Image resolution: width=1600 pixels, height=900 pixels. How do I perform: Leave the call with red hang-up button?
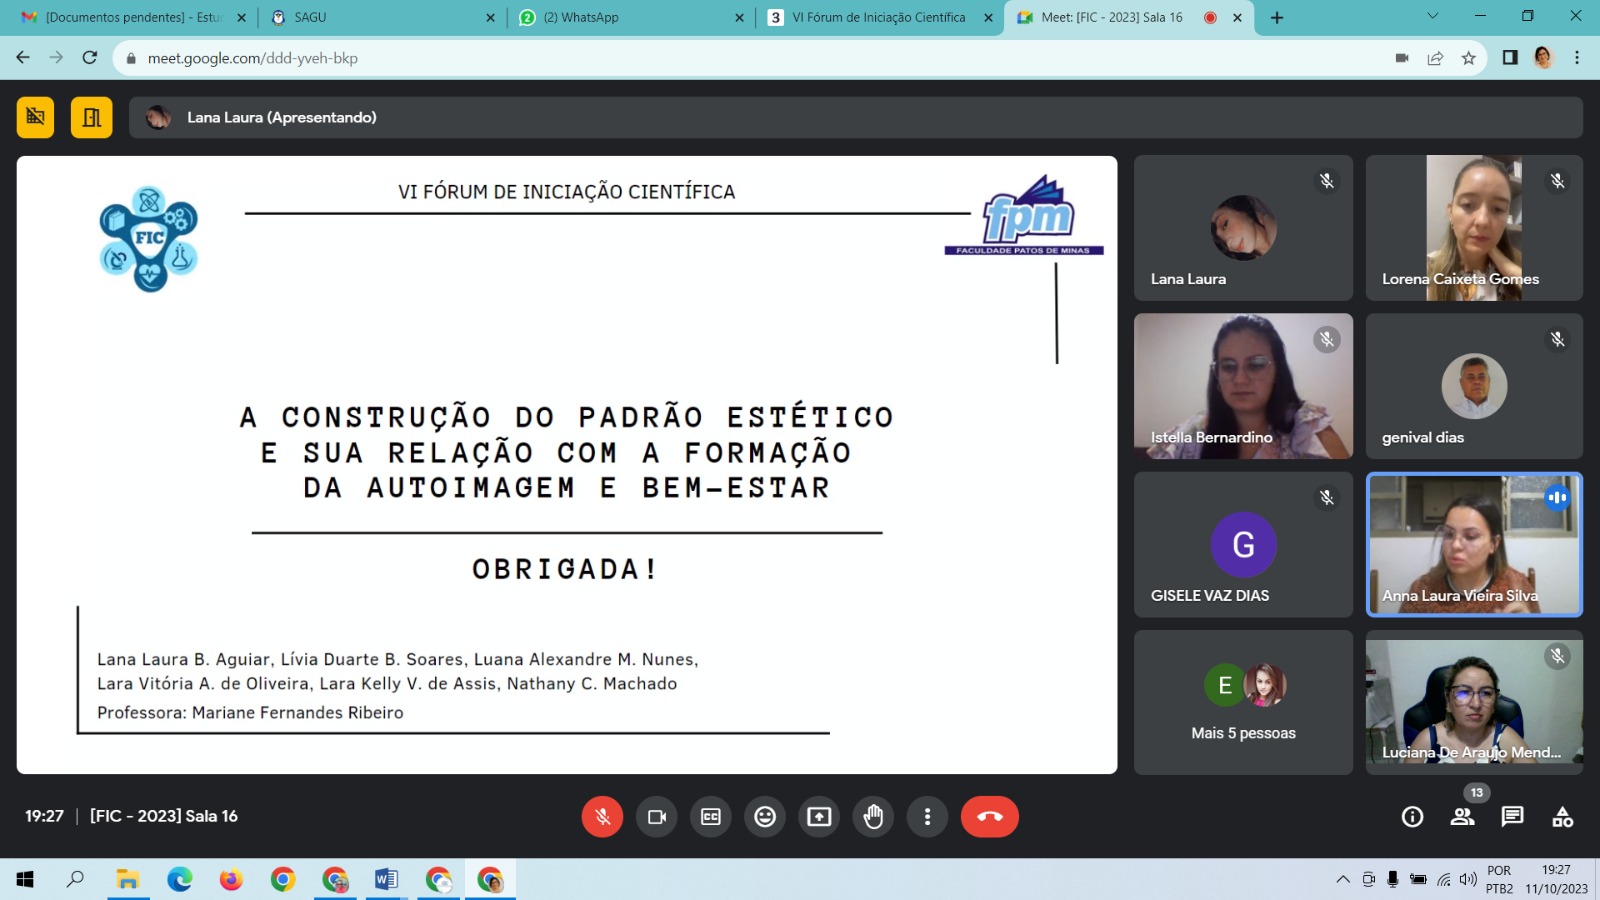click(989, 817)
